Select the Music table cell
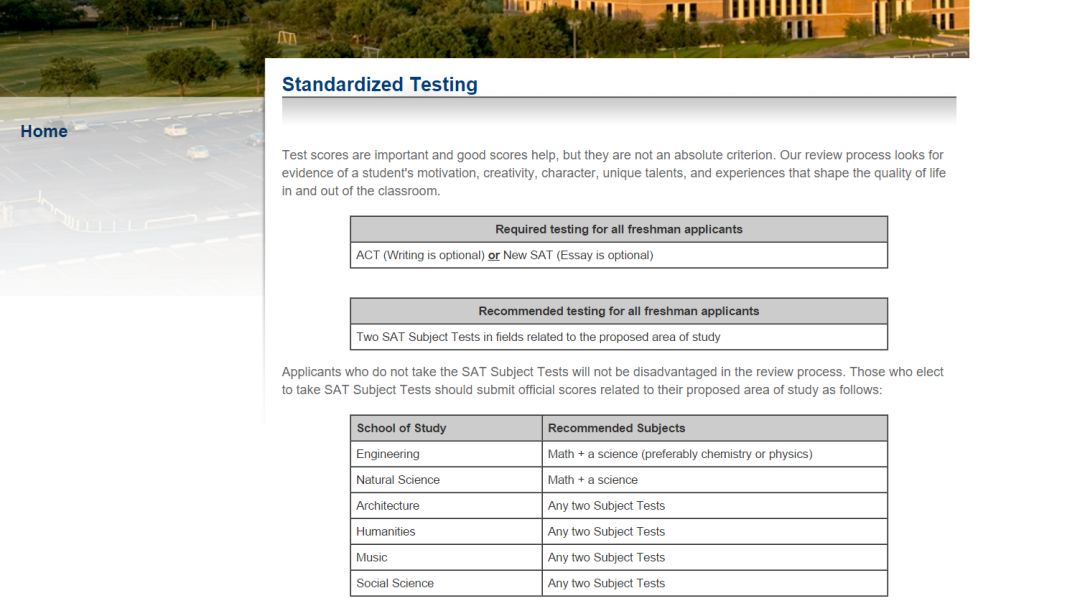 (x=446, y=557)
